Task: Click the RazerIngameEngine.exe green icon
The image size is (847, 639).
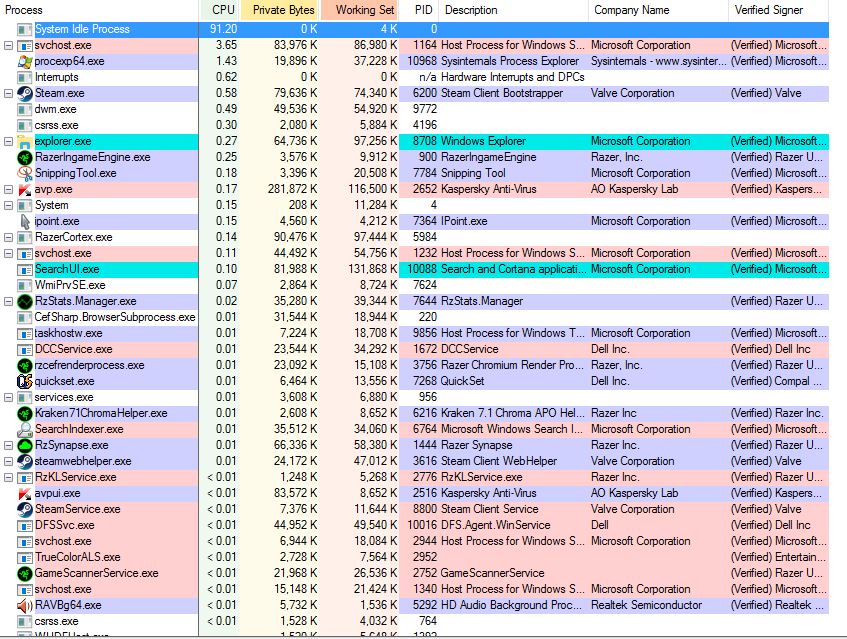Action: coord(25,157)
